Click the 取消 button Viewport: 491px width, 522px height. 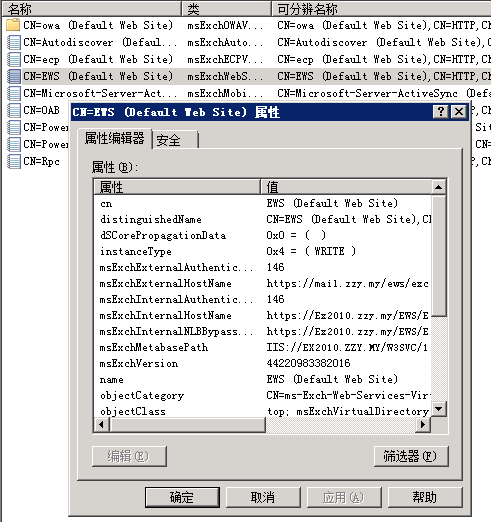coord(263,497)
